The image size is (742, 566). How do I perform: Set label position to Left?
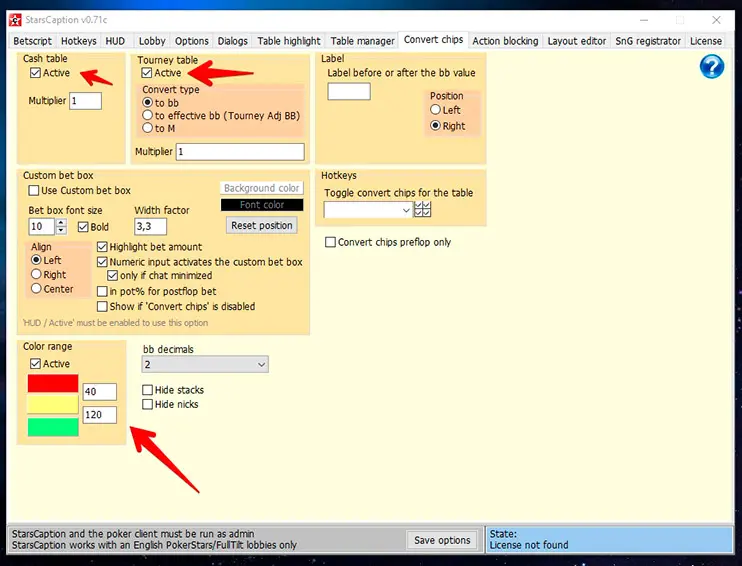pyautogui.click(x=436, y=110)
